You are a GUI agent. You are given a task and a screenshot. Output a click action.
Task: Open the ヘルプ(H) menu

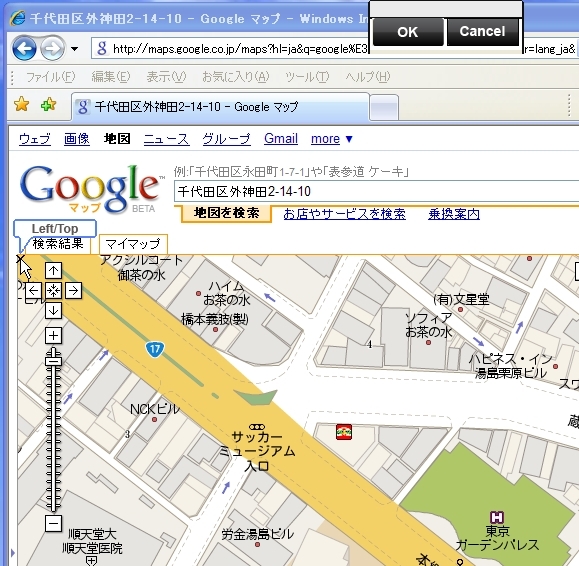click(x=368, y=77)
